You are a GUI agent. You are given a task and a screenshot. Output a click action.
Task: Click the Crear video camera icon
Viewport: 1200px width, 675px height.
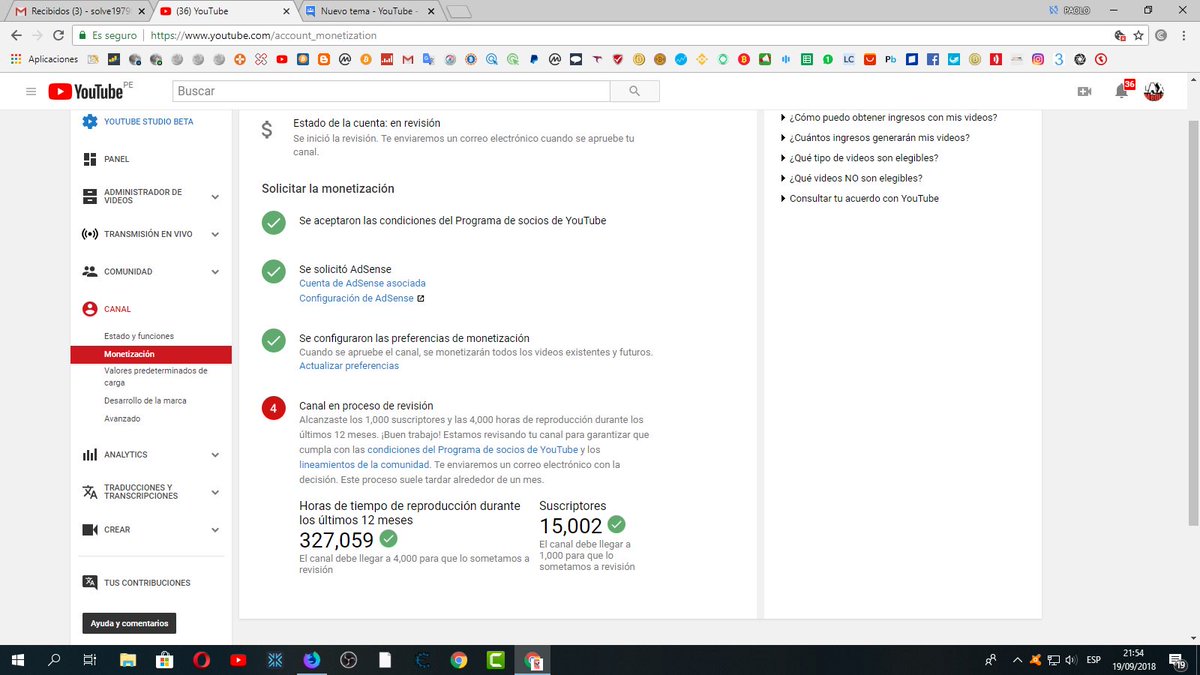90,530
